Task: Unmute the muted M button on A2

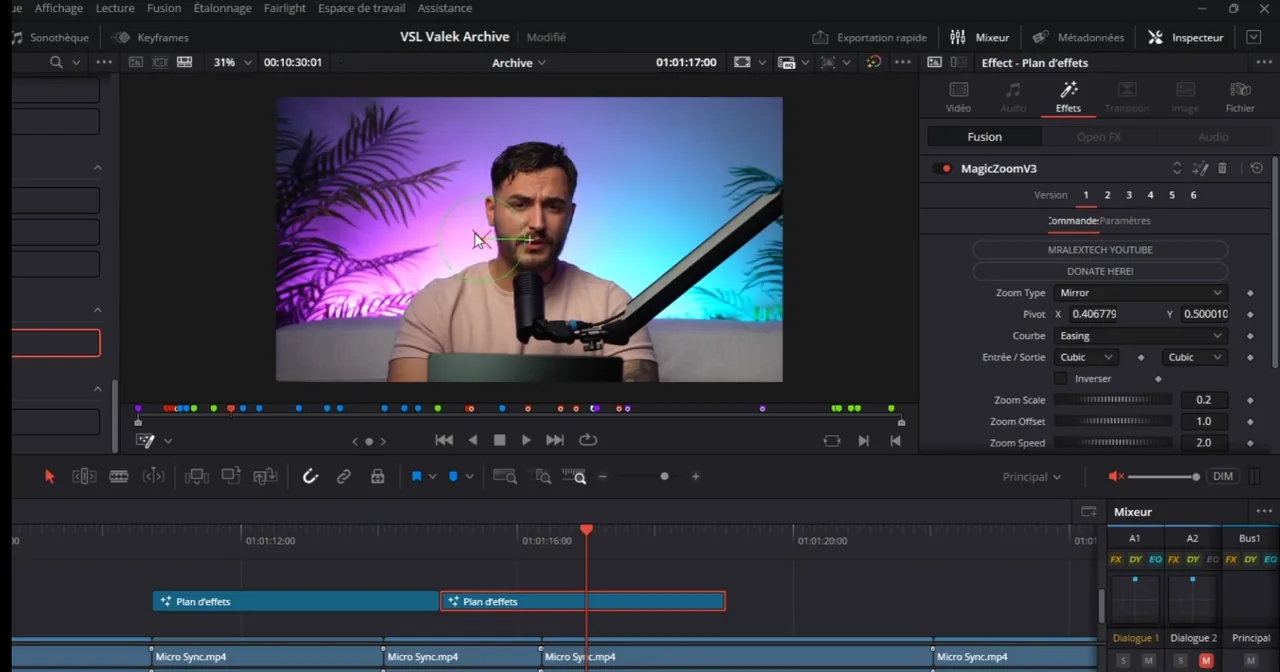Action: [x=1206, y=661]
